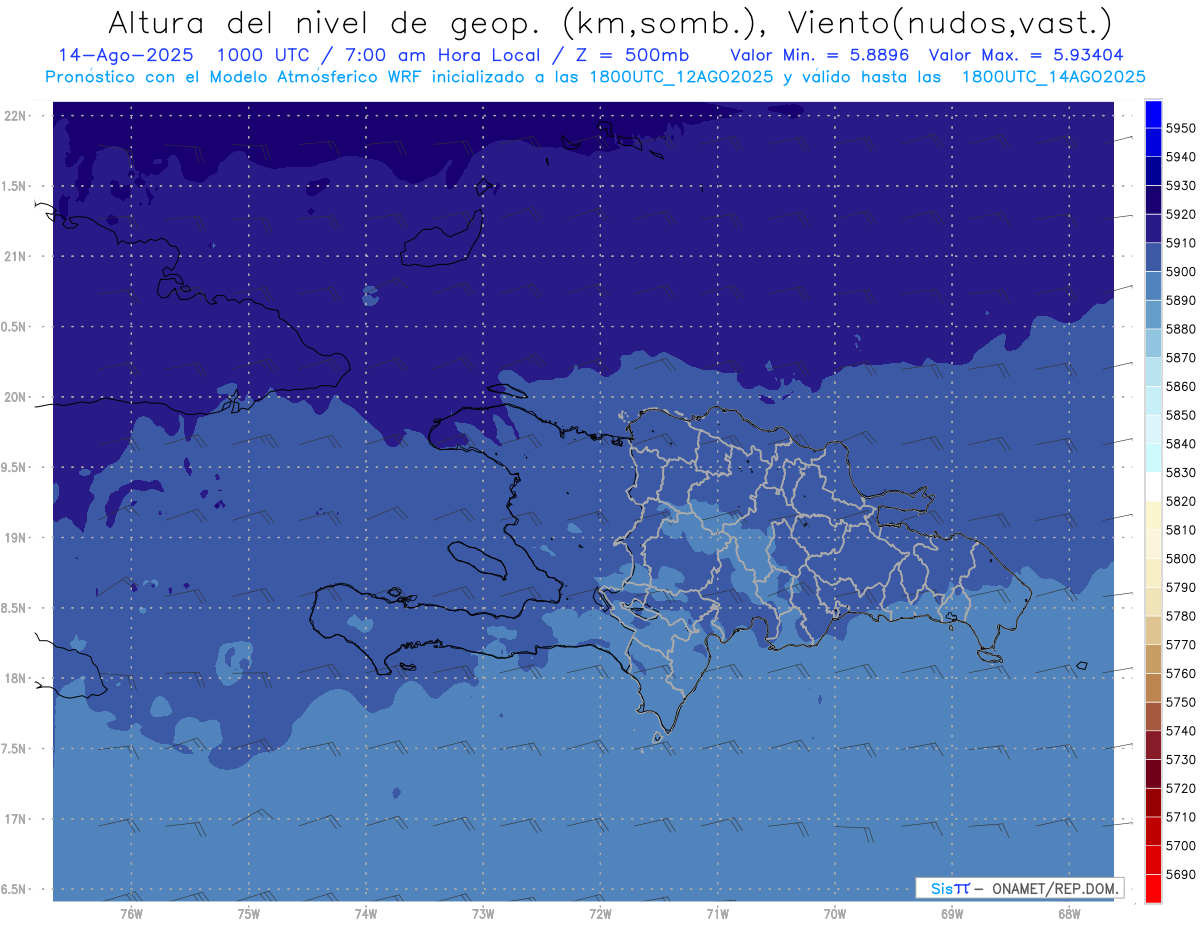Click the '5770' colorbar value
Viewport: 1200px width, 927px height.
[1181, 644]
